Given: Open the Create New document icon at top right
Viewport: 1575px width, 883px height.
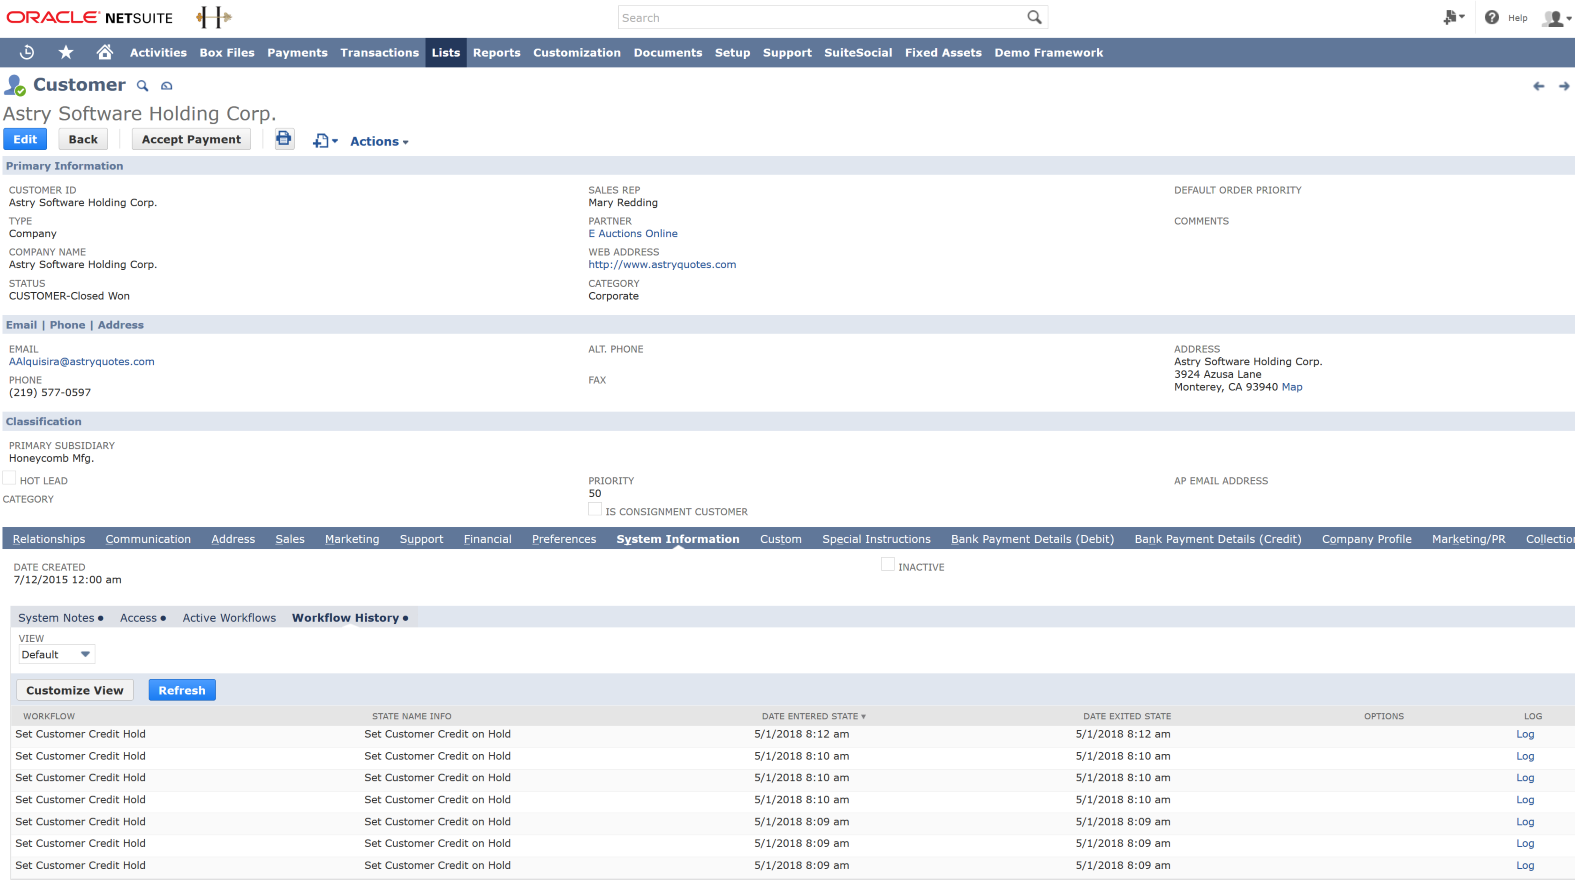Looking at the screenshot, I should (x=1453, y=17).
